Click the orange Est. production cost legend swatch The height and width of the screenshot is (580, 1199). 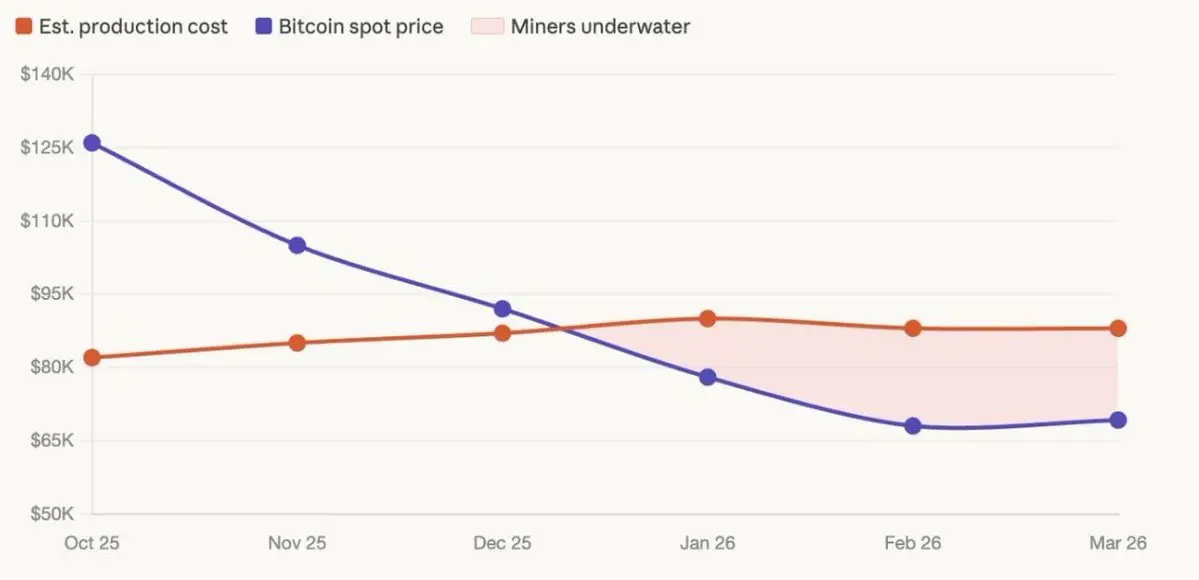click(x=24, y=27)
